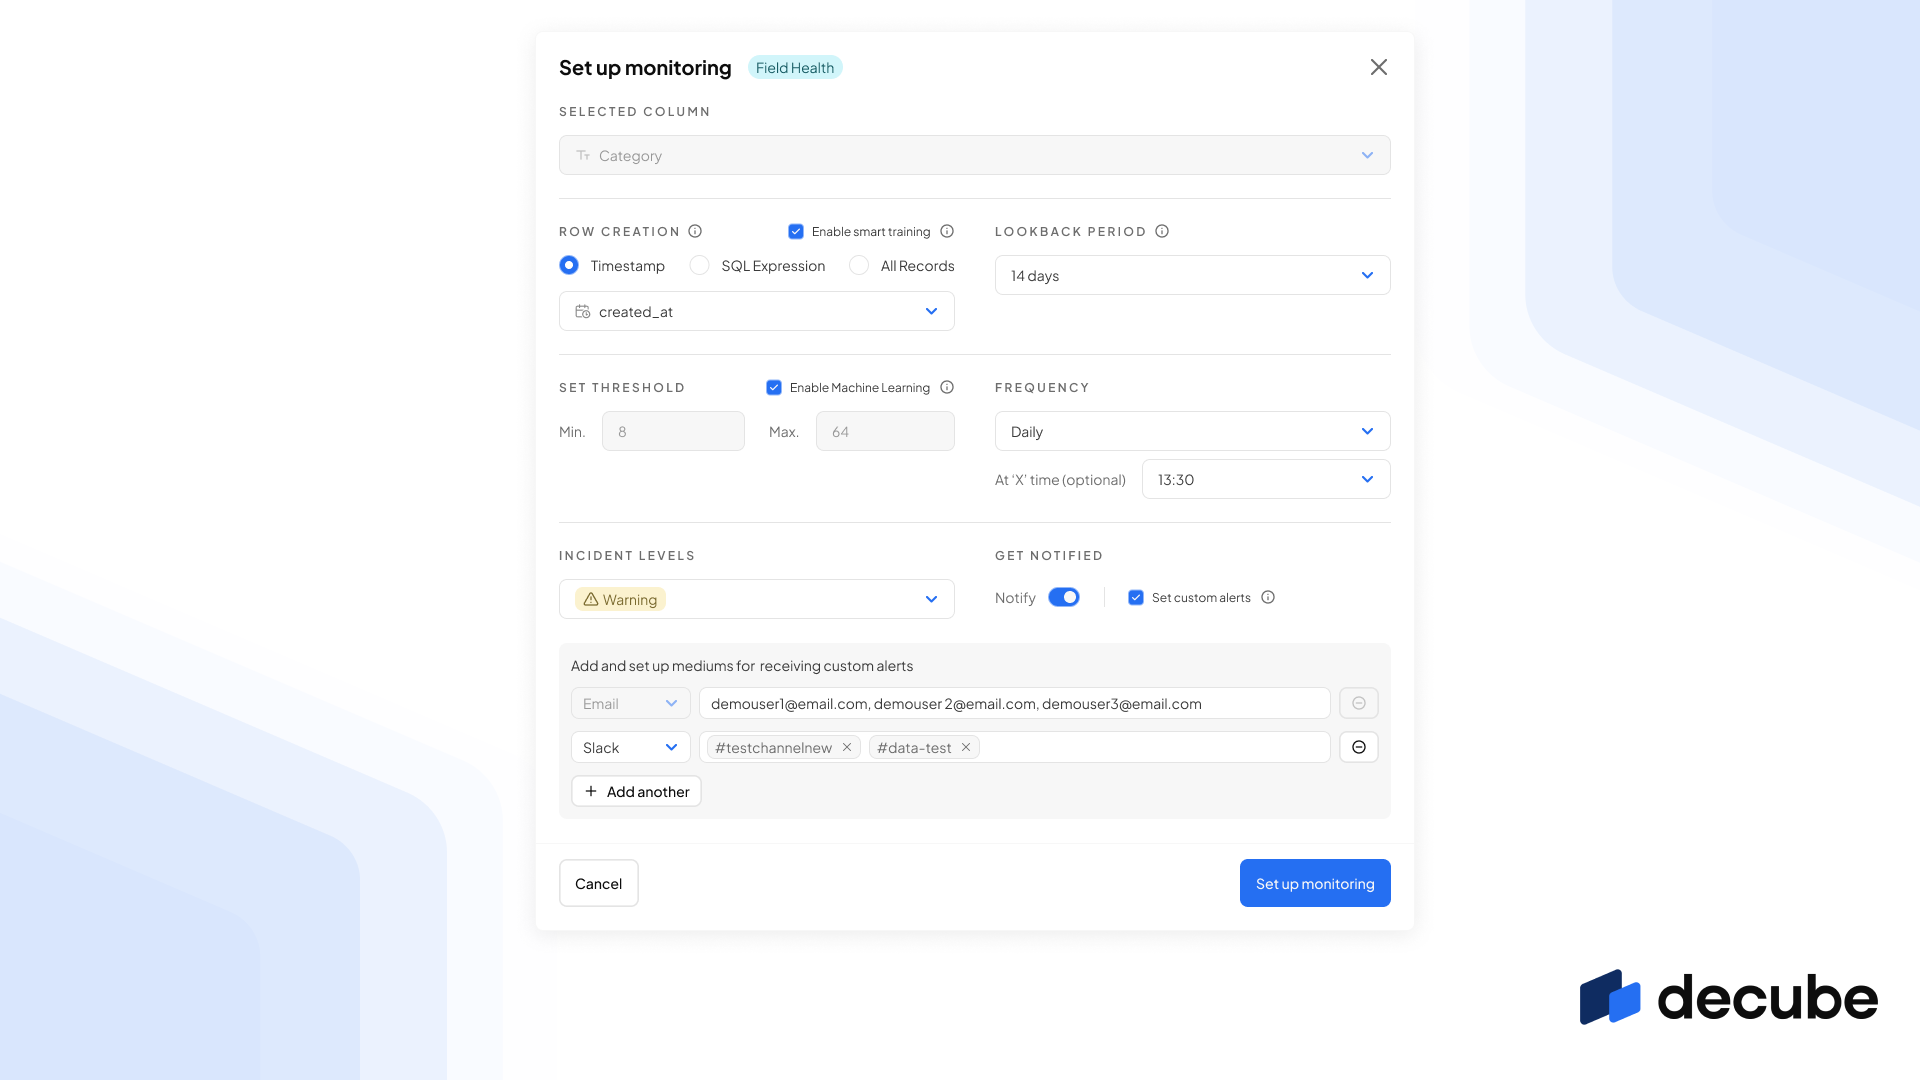Click info icon next to Set custom alerts
The image size is (1920, 1080).
tap(1268, 597)
